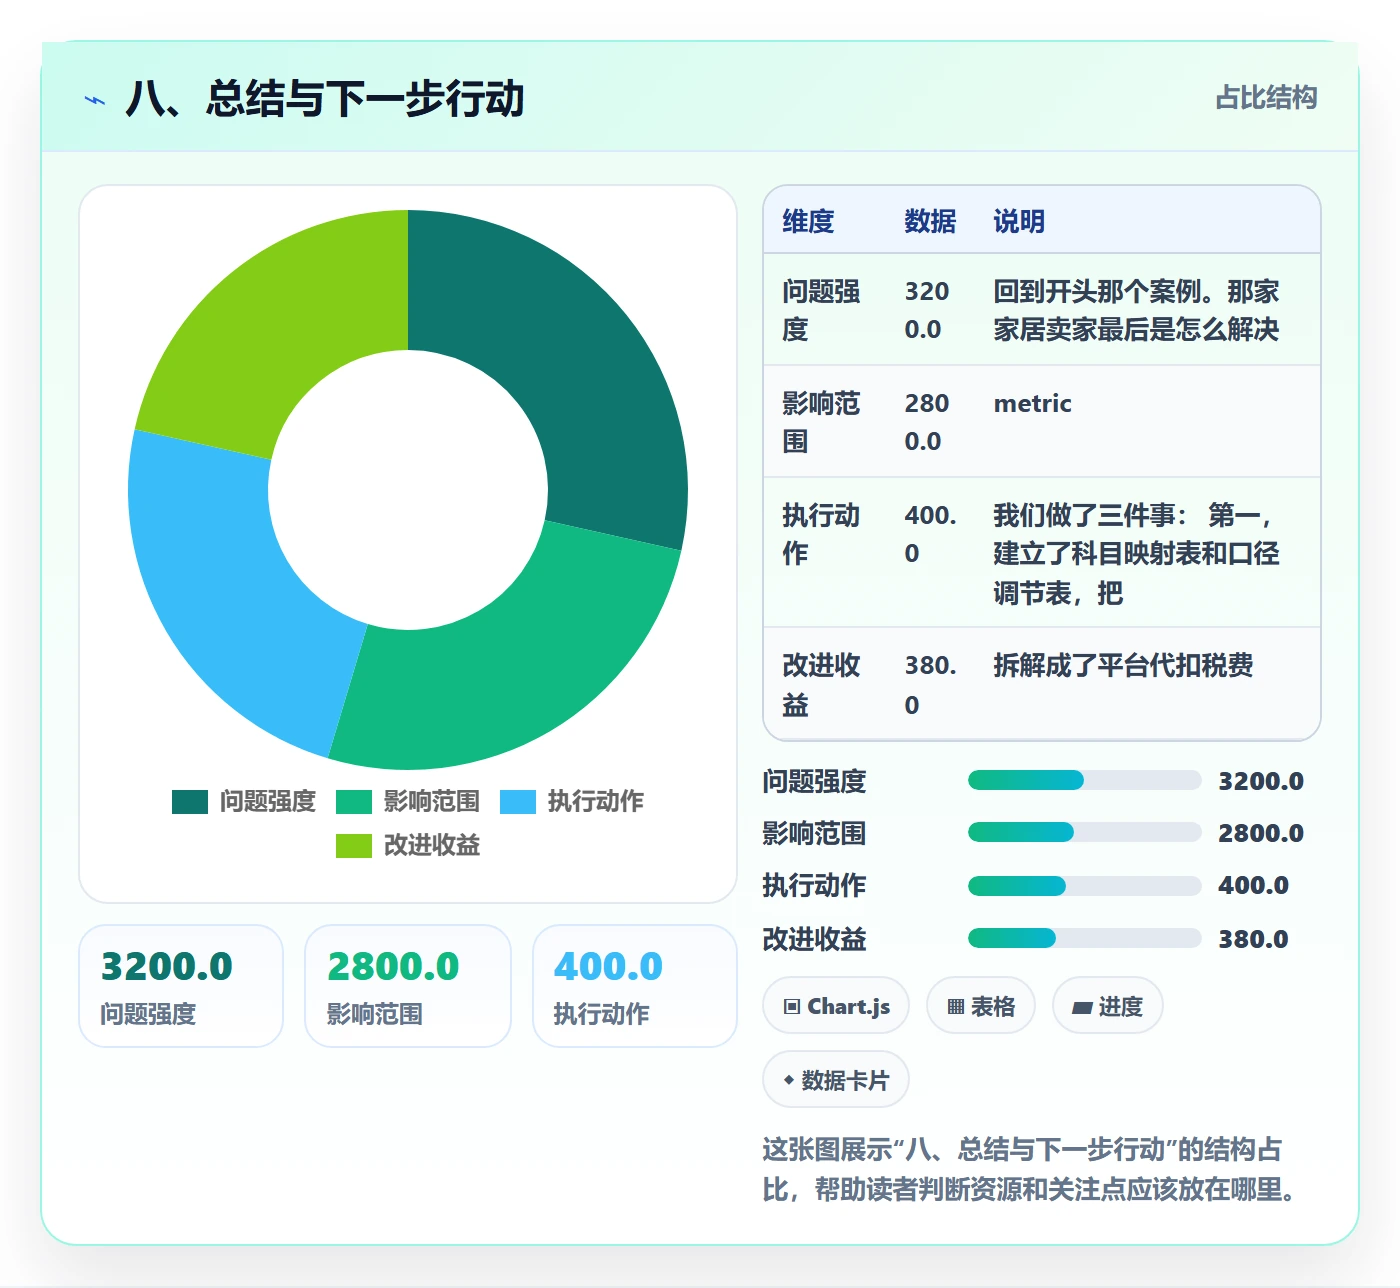
Task: Click the 3200.0 value beside progress bar
Action: [x=1260, y=781]
